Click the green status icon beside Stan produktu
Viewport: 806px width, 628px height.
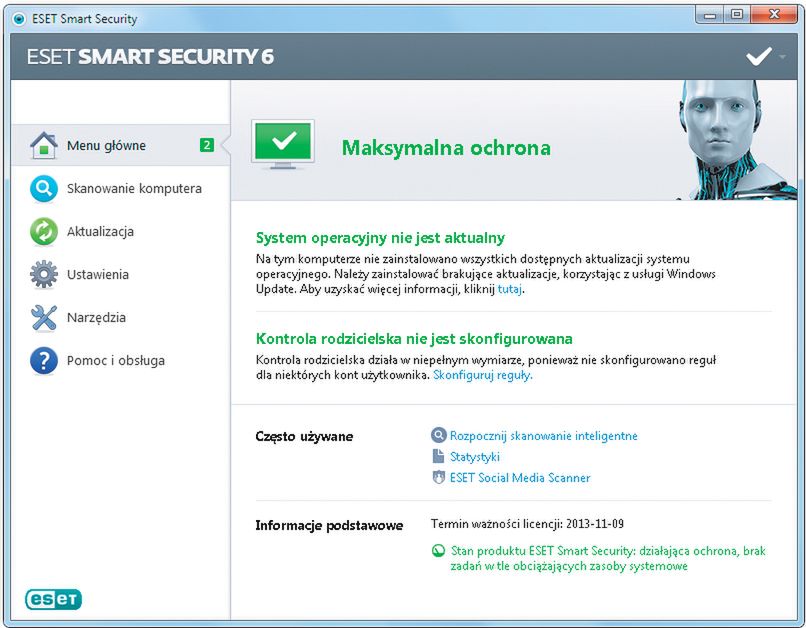[437, 550]
